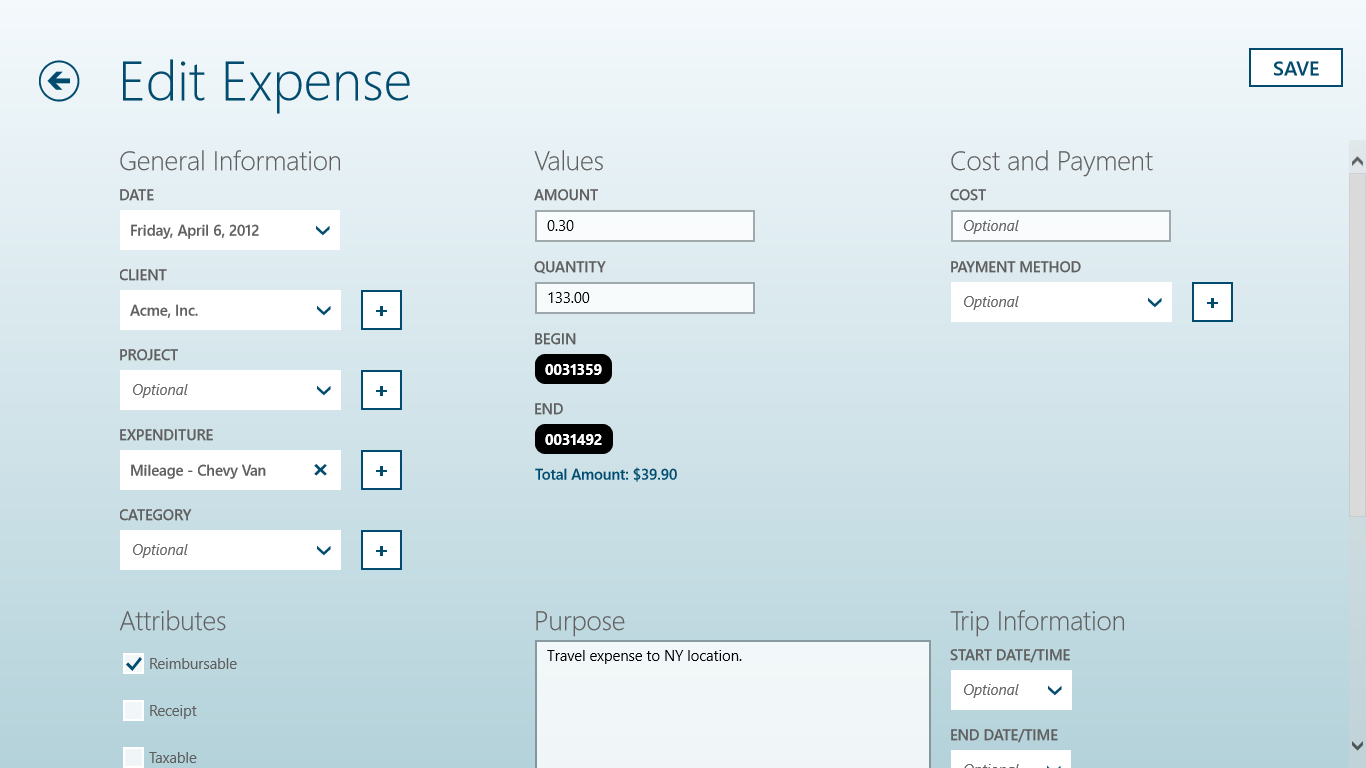Add a new expenditure with plus button

381,470
